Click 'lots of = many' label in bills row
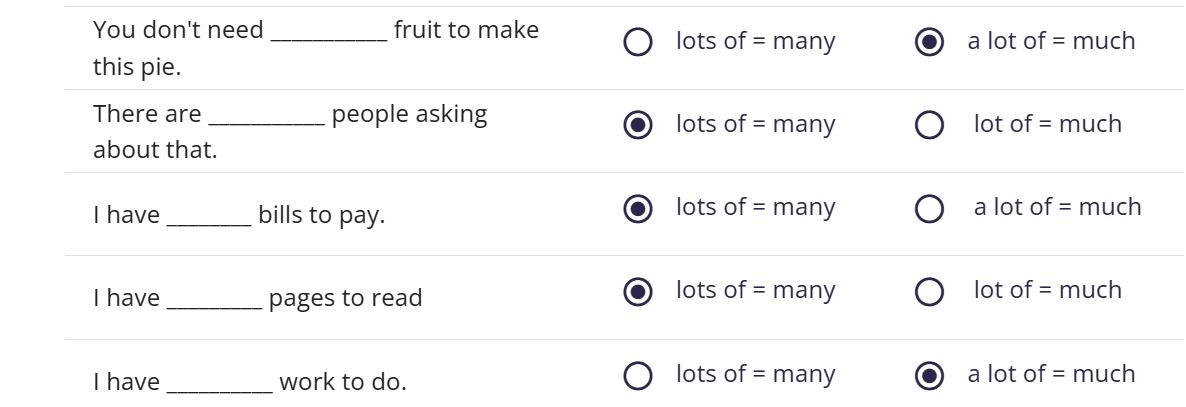Viewport: 1186px width, 407px height. tap(756, 207)
